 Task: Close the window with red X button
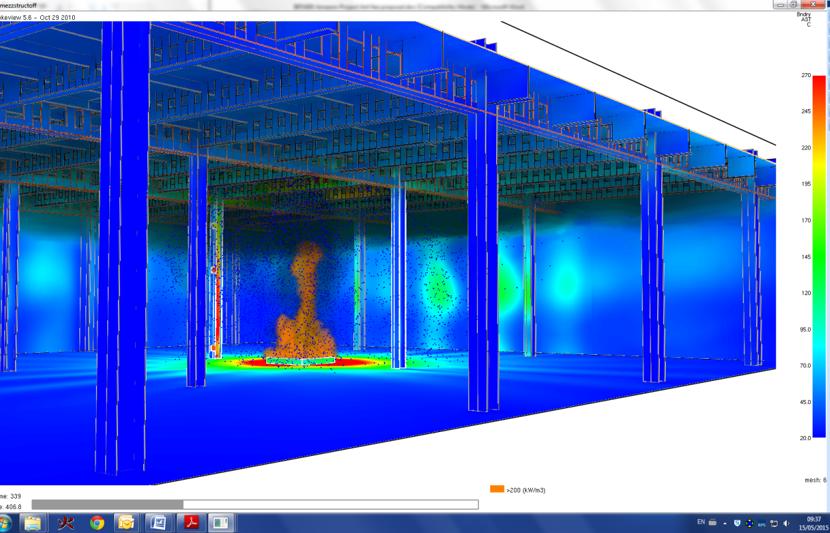814,4
